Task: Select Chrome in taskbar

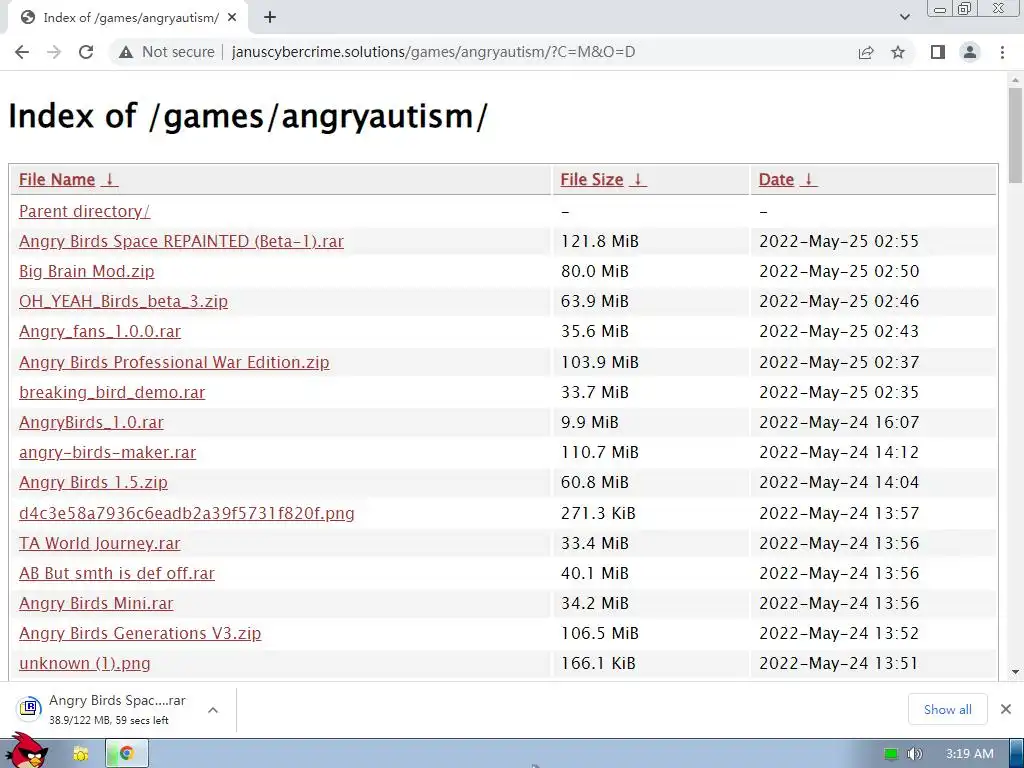Action: click(127, 754)
